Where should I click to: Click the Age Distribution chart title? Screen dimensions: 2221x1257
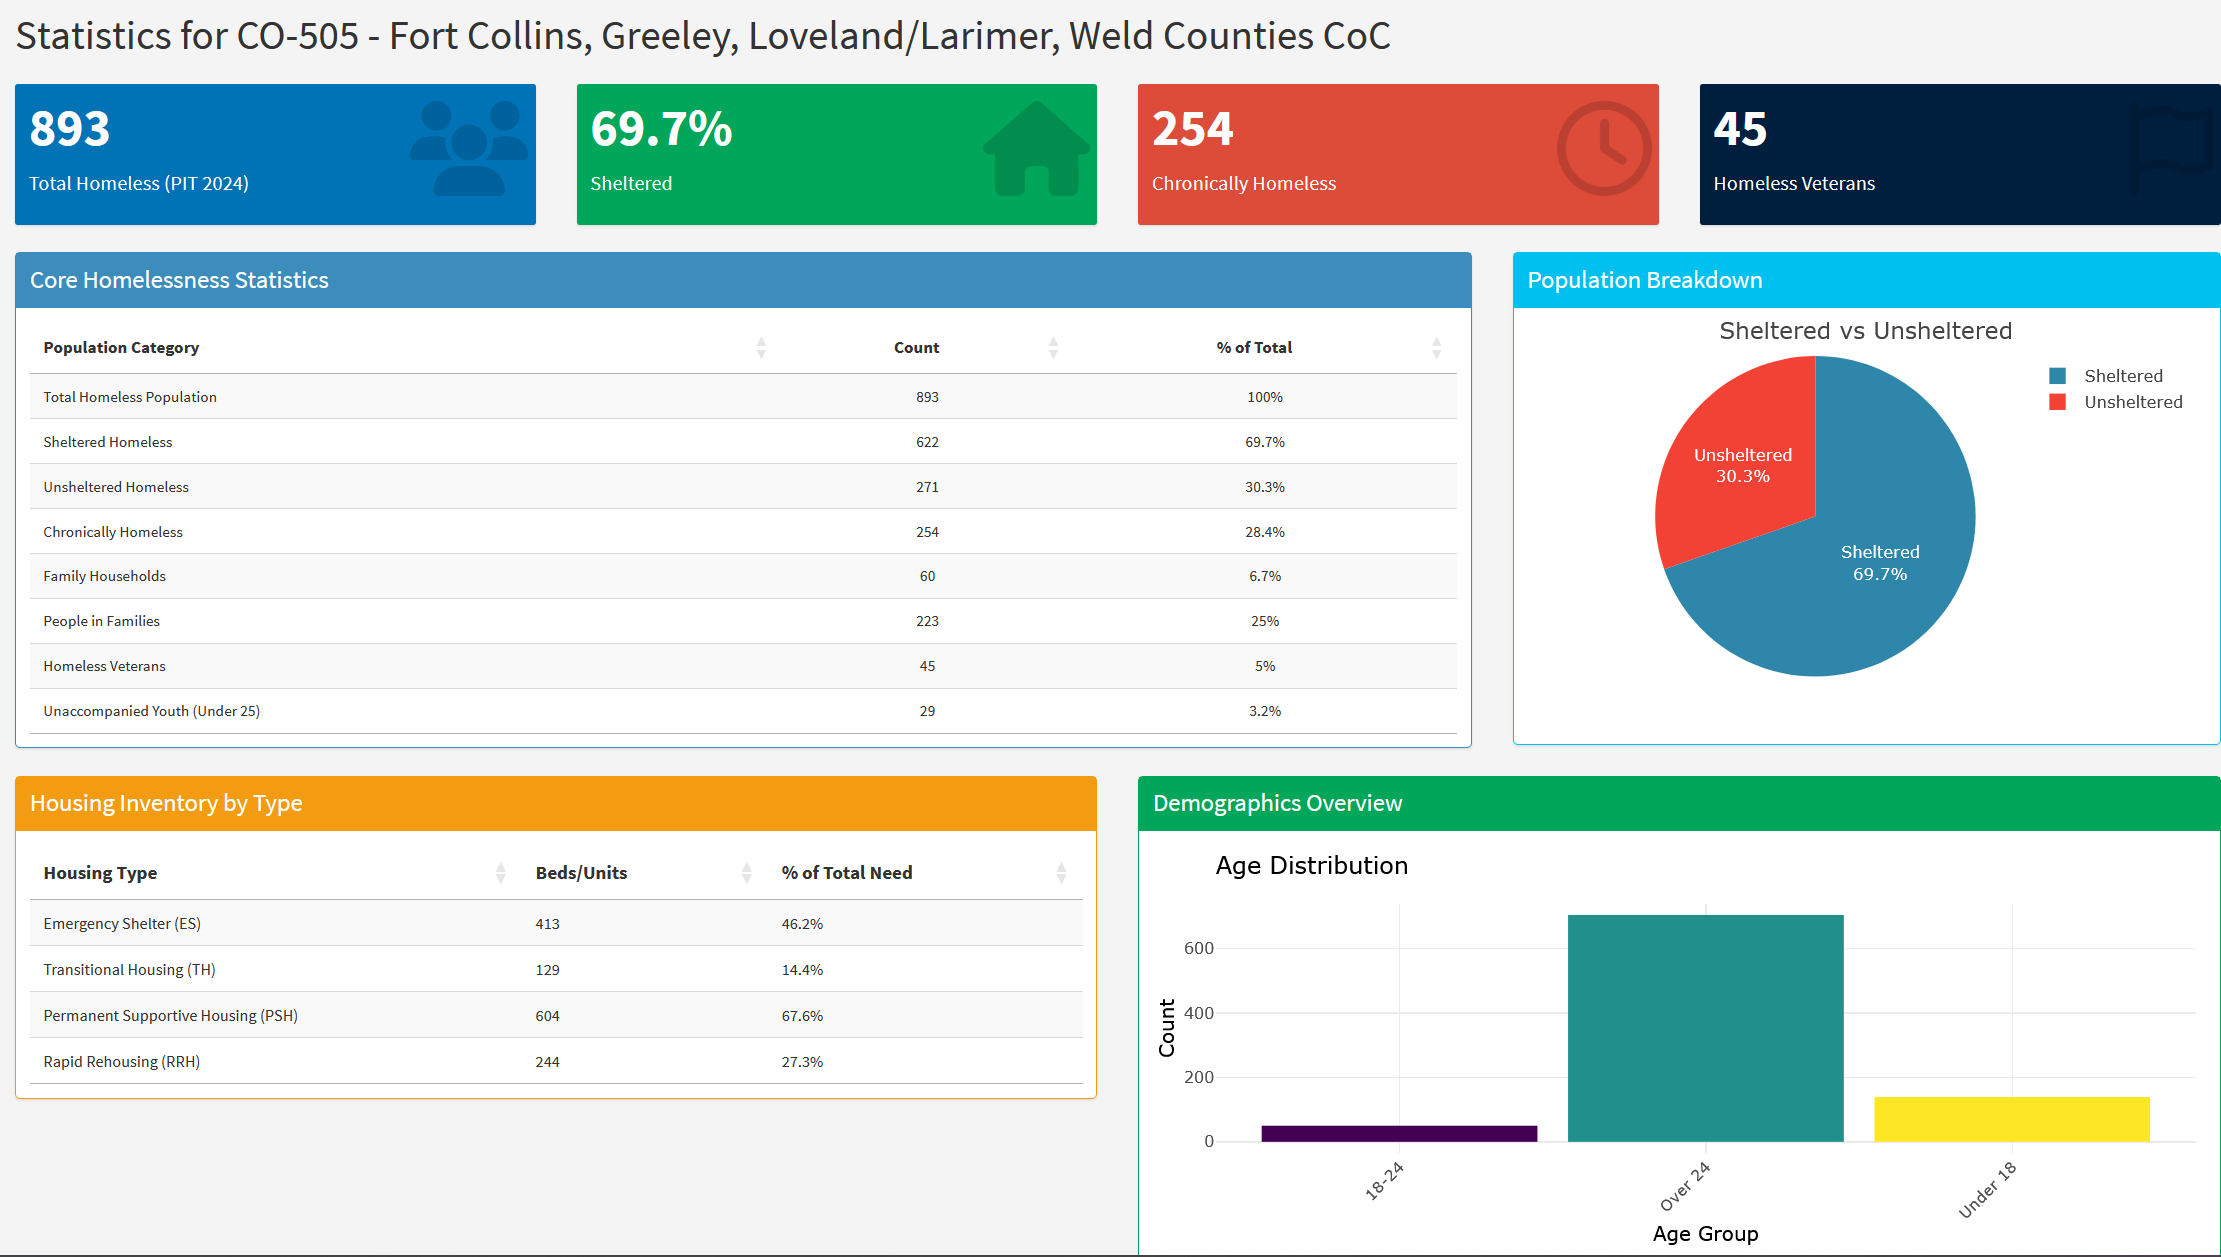[x=1311, y=865]
